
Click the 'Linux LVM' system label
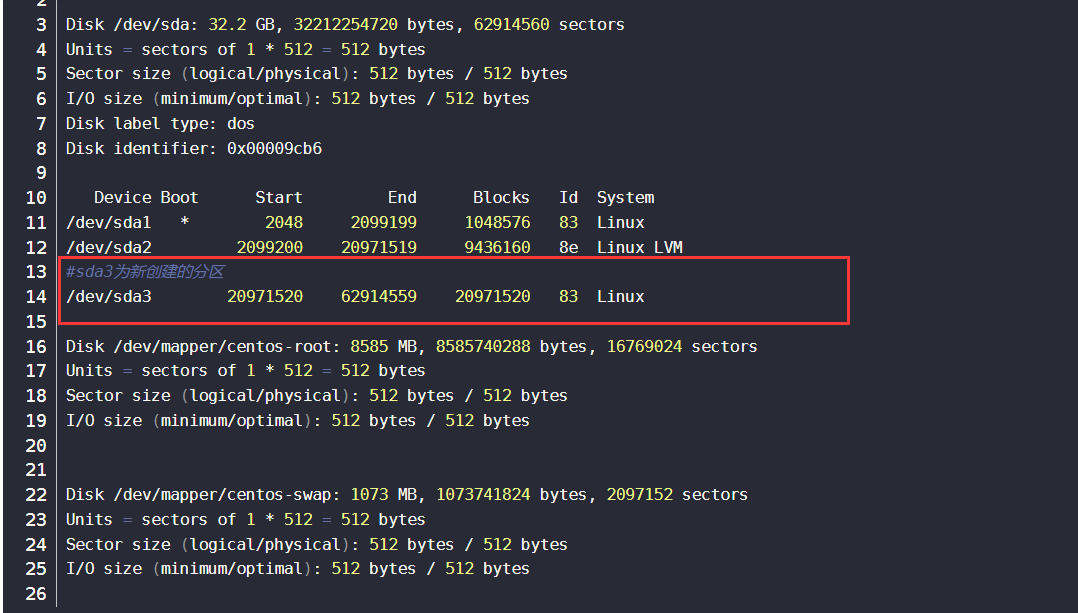point(639,247)
